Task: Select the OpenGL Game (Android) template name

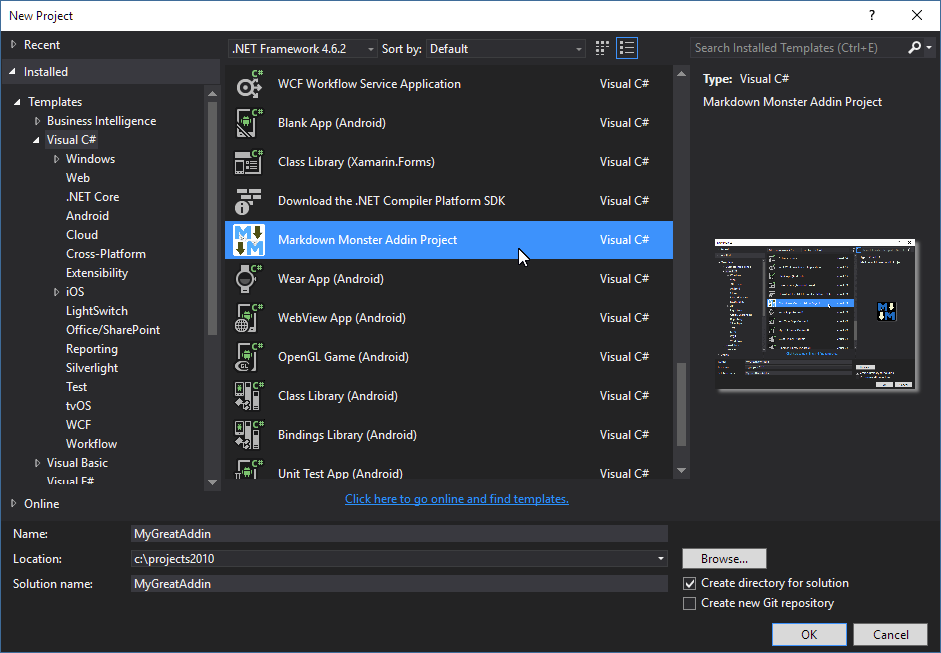Action: tap(343, 357)
